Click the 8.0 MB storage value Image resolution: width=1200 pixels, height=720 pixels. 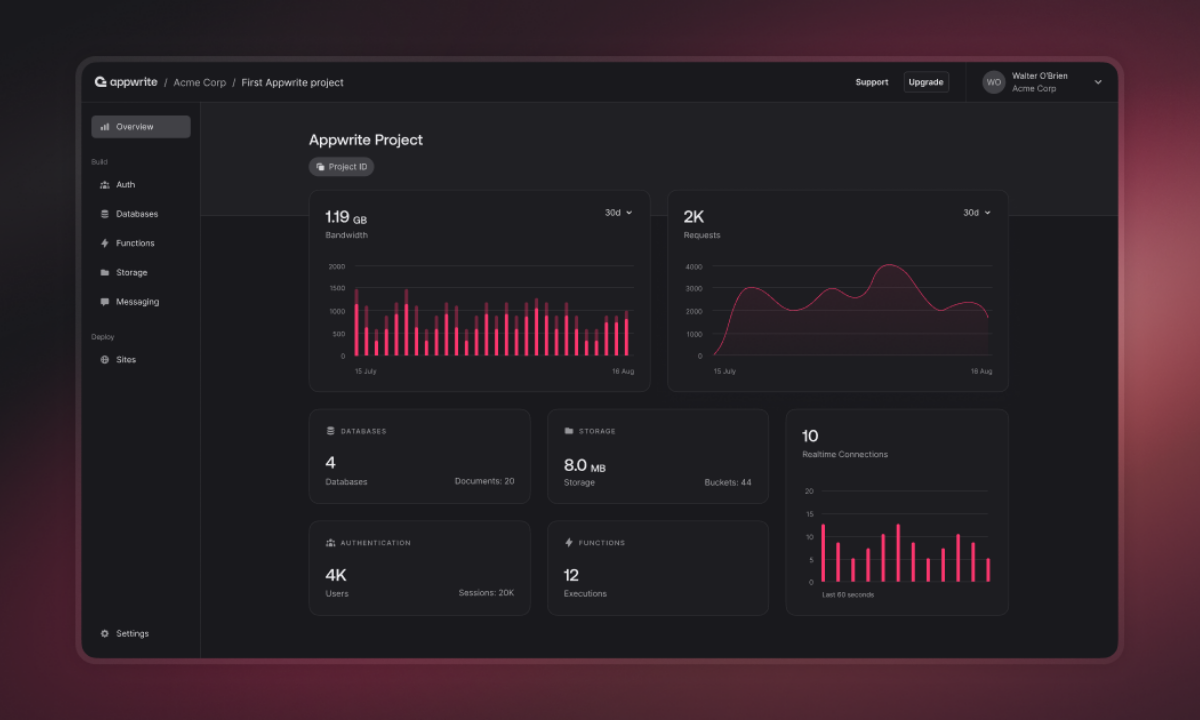point(585,465)
